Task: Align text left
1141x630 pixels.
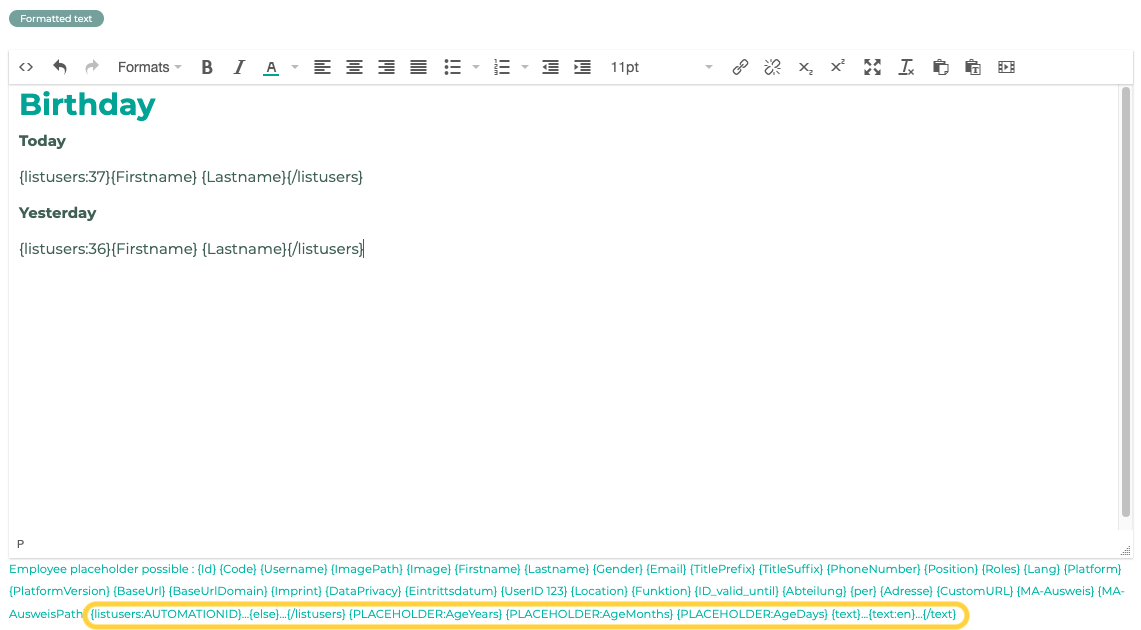Action: (x=322, y=67)
